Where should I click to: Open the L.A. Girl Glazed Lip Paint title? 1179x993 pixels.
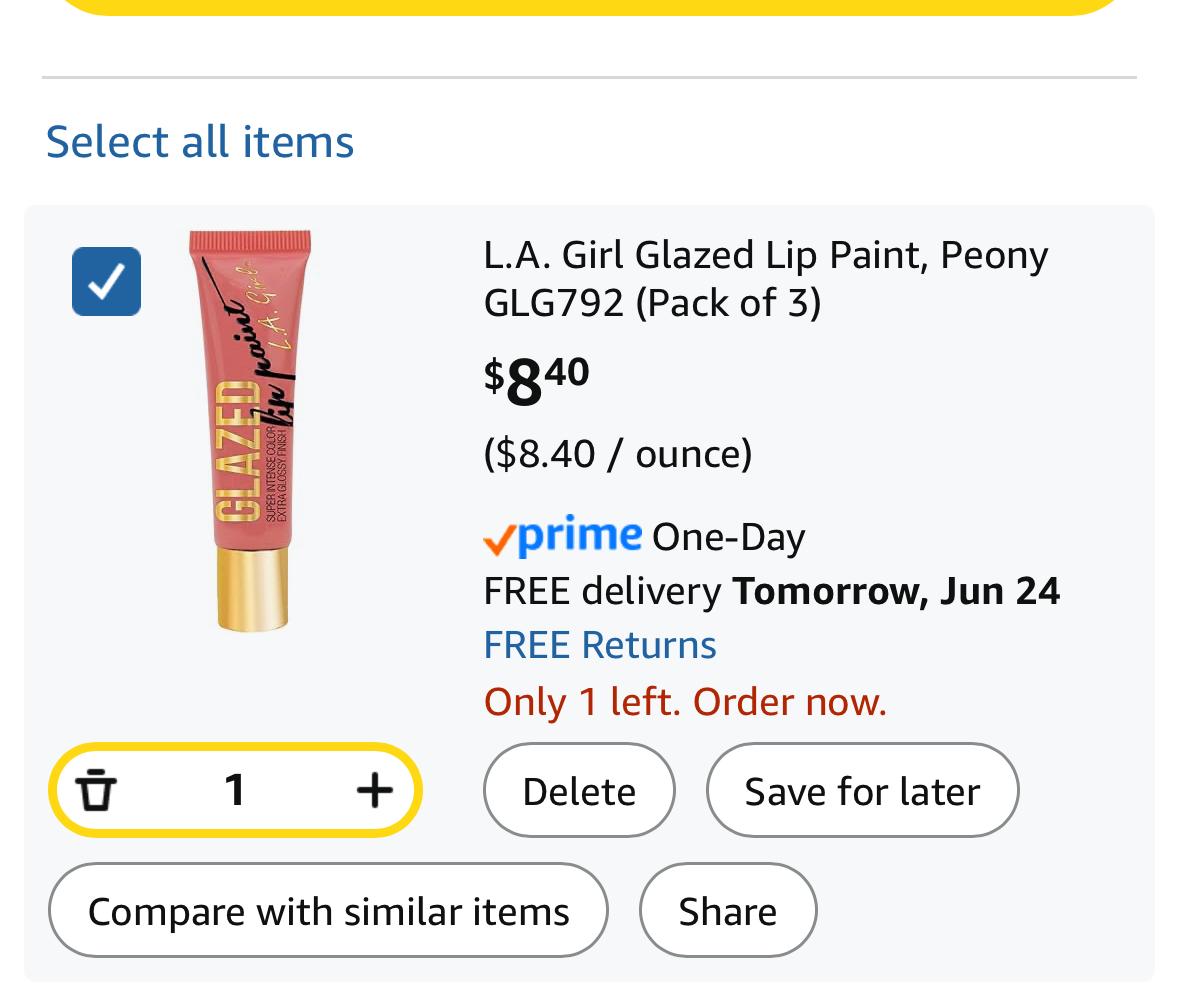click(765, 279)
